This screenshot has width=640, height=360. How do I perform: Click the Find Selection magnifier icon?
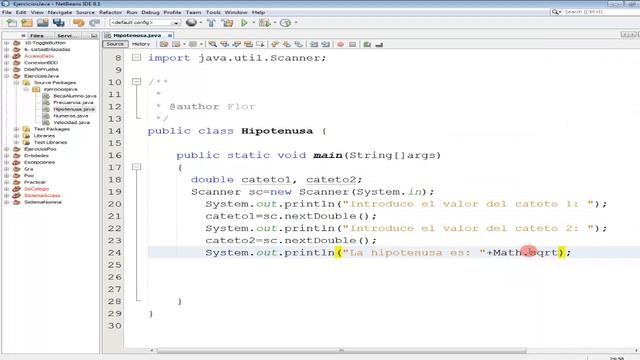(213, 44)
